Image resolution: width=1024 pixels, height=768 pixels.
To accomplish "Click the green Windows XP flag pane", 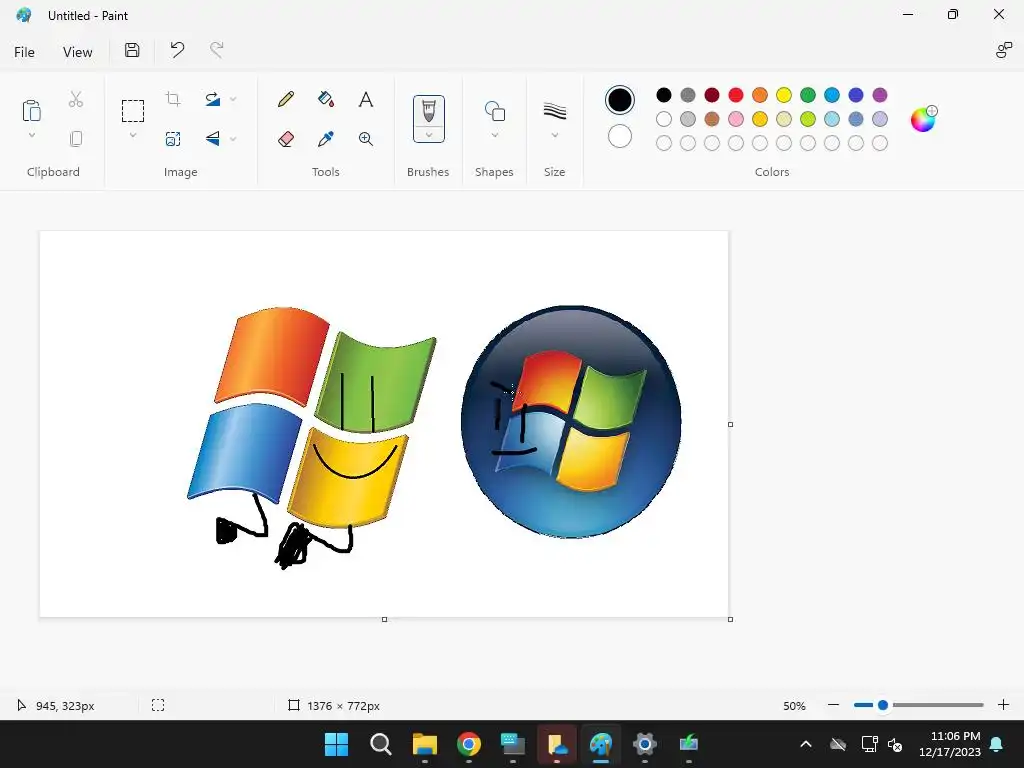I will [375, 382].
